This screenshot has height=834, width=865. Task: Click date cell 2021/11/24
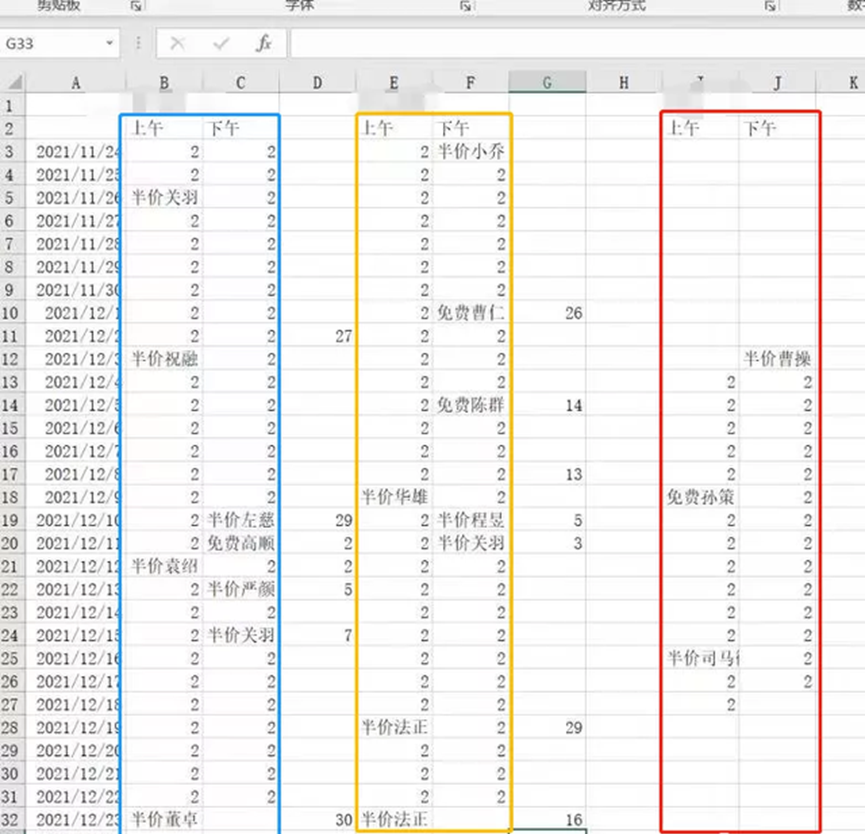(76, 152)
